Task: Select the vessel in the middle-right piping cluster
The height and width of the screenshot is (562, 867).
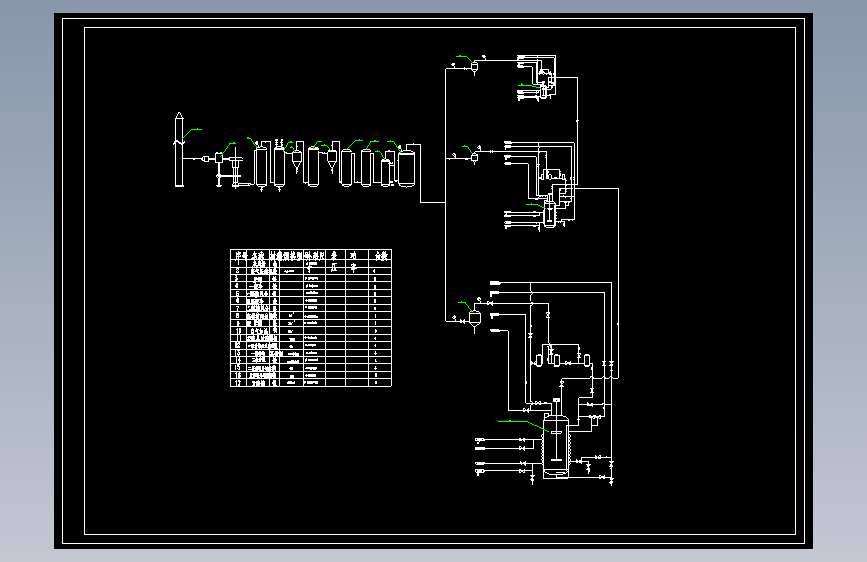Action: click(x=550, y=215)
